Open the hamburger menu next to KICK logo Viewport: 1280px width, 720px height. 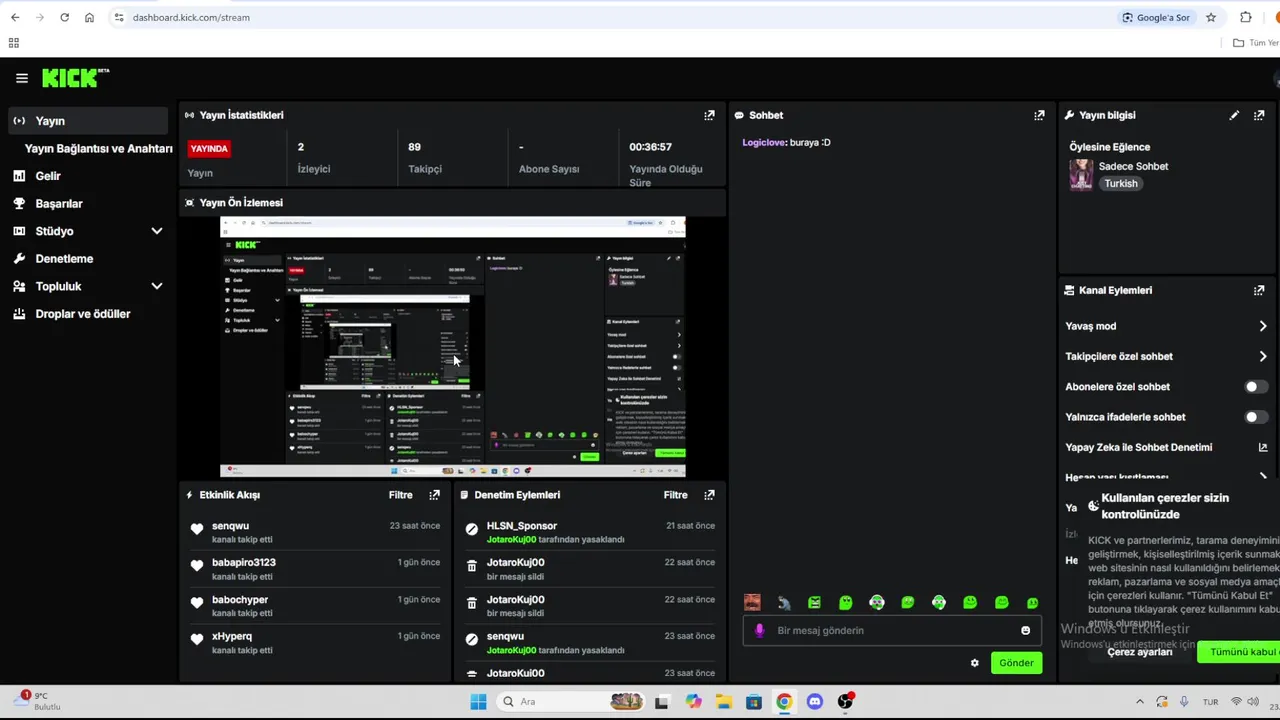pos(22,78)
